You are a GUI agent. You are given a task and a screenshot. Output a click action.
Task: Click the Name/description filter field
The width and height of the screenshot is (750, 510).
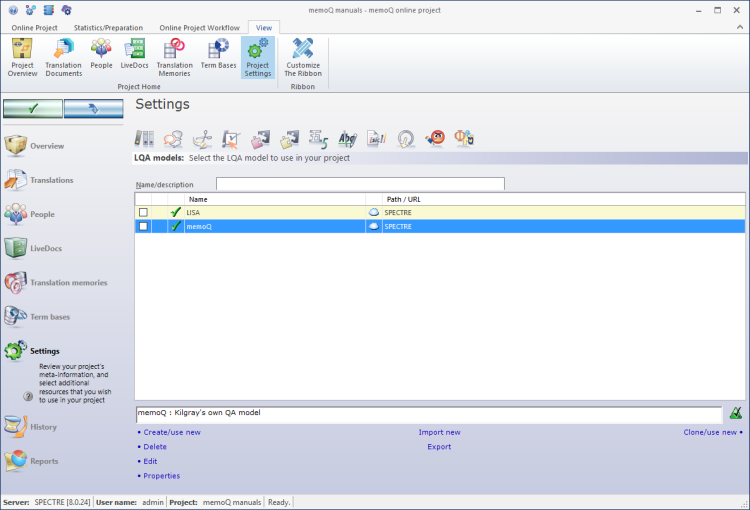click(x=360, y=184)
